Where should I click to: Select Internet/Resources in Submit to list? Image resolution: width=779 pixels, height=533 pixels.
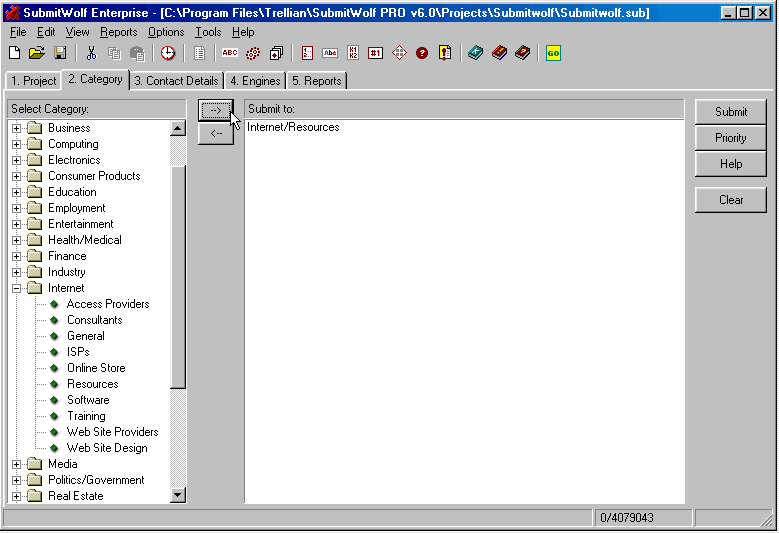[x=293, y=127]
